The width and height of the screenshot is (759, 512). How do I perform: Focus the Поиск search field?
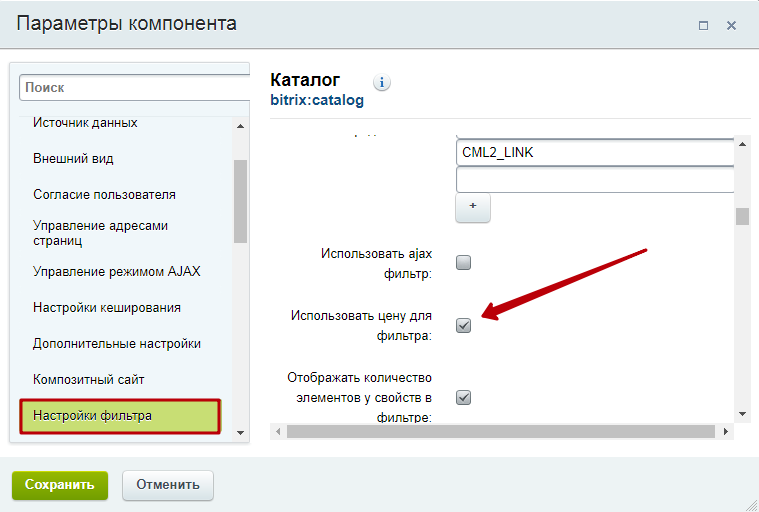tap(135, 88)
